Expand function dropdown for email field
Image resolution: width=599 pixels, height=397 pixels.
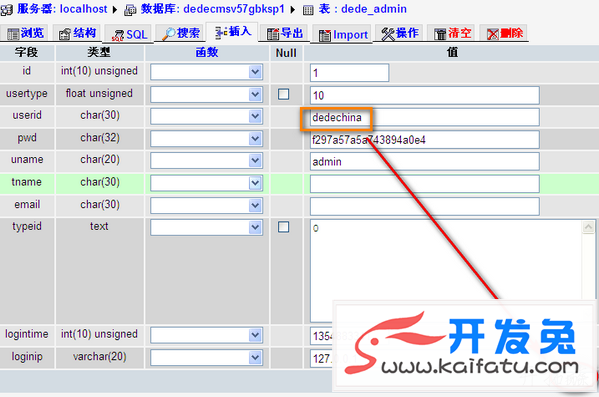(x=206, y=206)
